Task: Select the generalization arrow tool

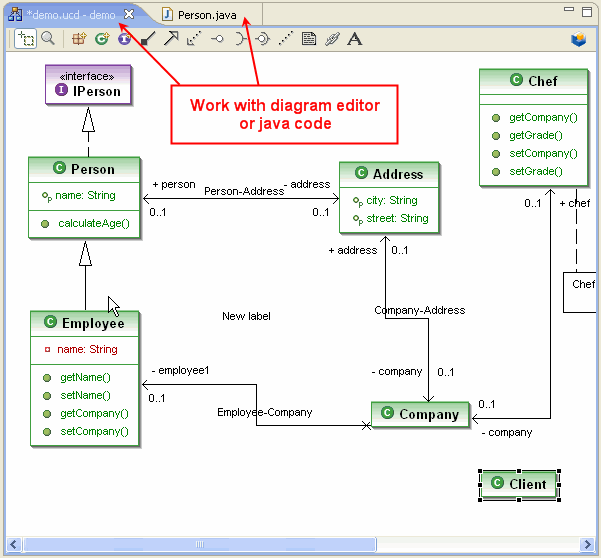Action: point(171,39)
